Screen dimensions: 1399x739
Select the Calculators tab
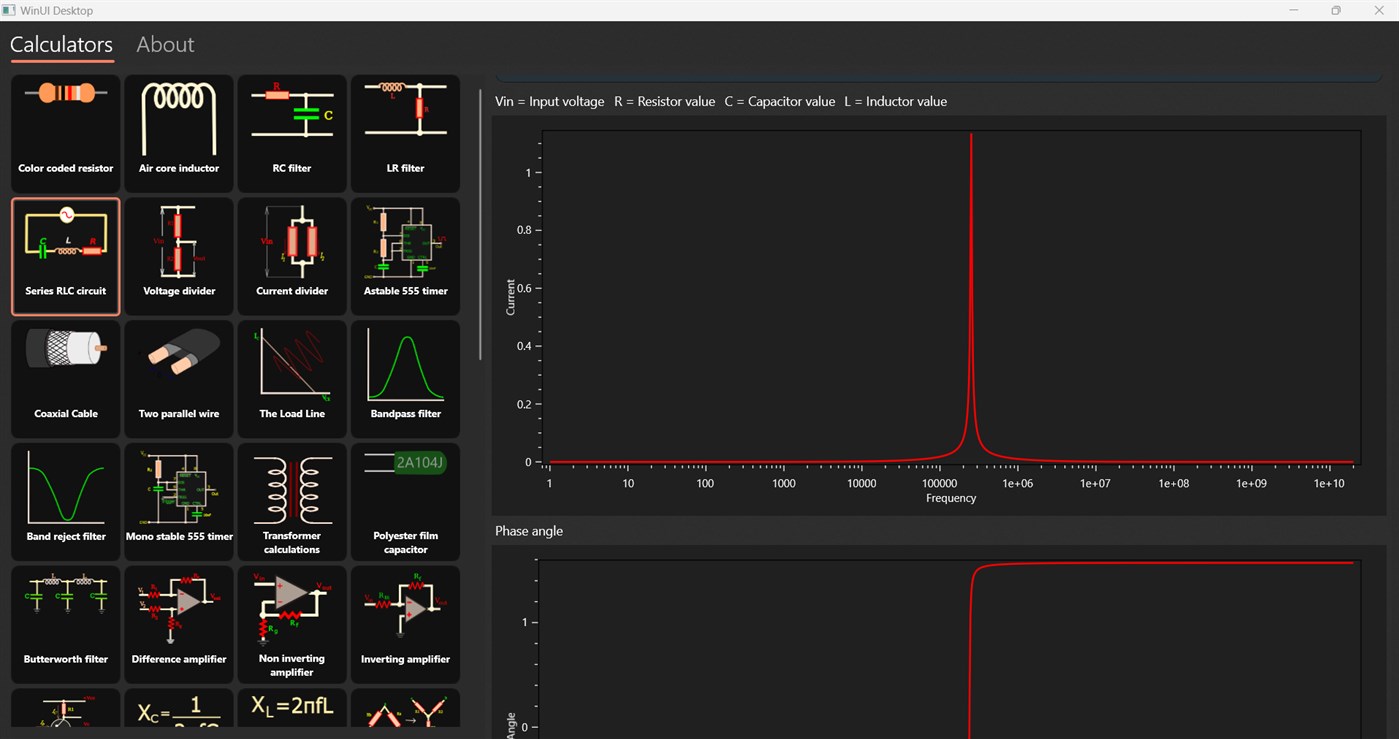click(61, 44)
